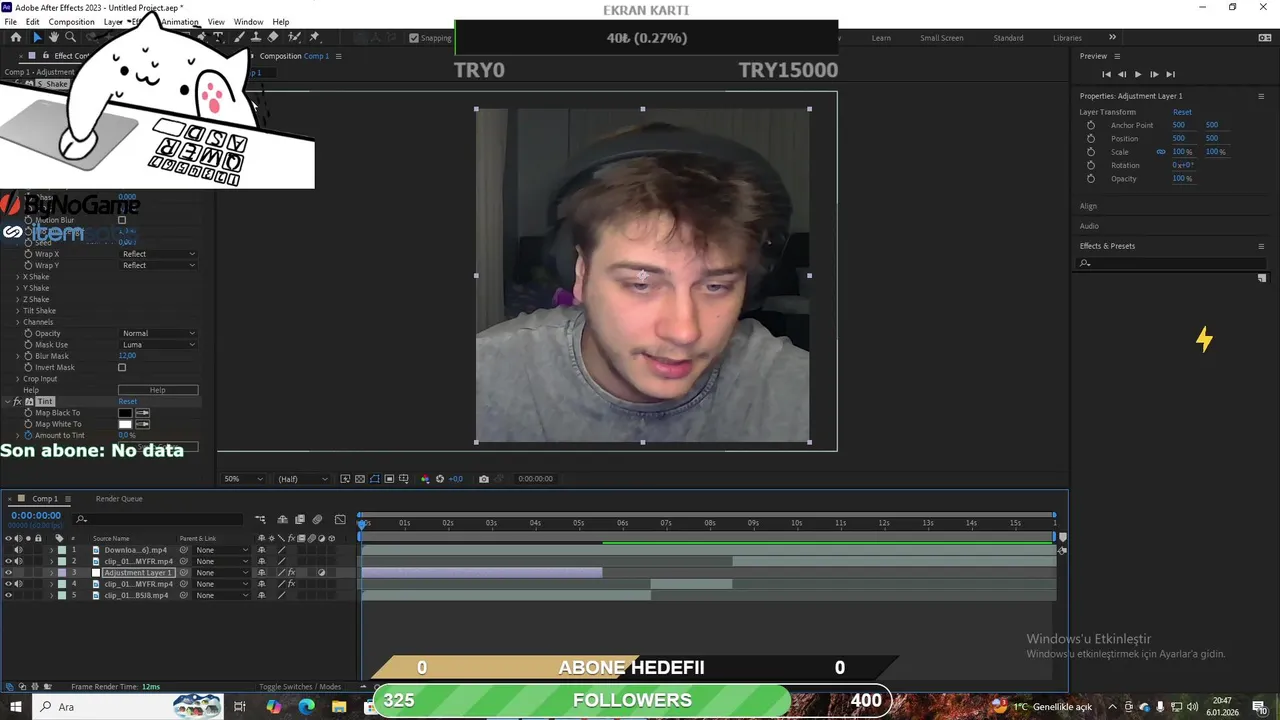Viewport: 1280px width, 720px height.
Task: Click the composition flowchart icon in timeline
Action: click(x=260, y=519)
